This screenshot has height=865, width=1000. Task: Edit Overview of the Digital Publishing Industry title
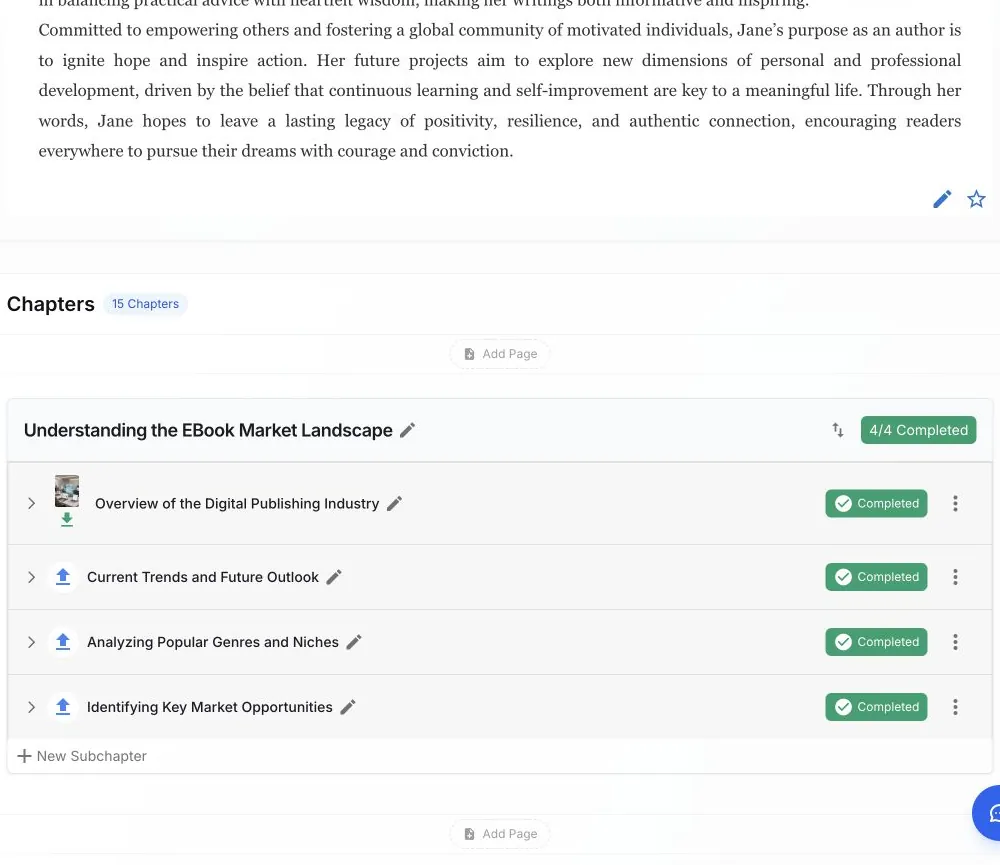(395, 503)
